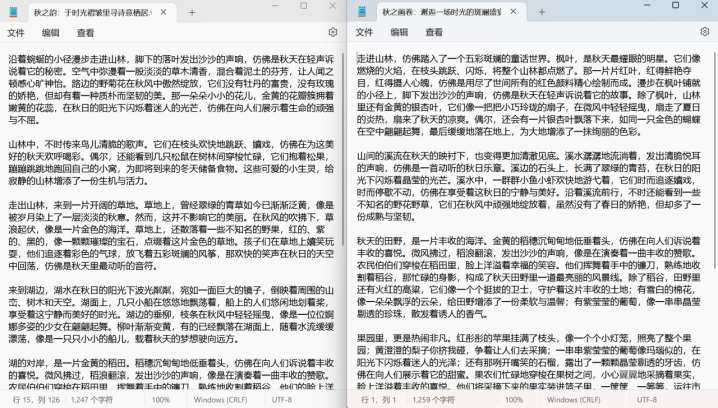Screen dimensions: 718x408
Task: Click UTF-8 encoding in right status bar
Action: 647,400
